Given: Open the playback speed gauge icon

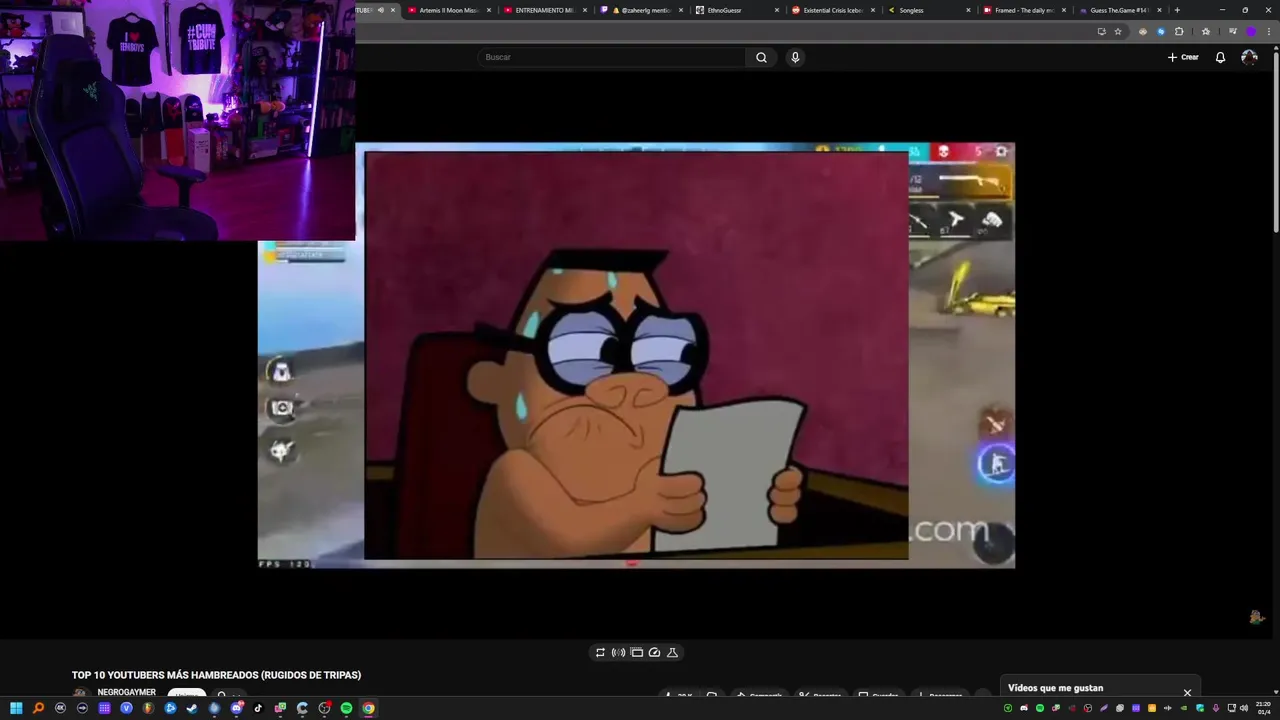Looking at the screenshot, I should tap(654, 652).
